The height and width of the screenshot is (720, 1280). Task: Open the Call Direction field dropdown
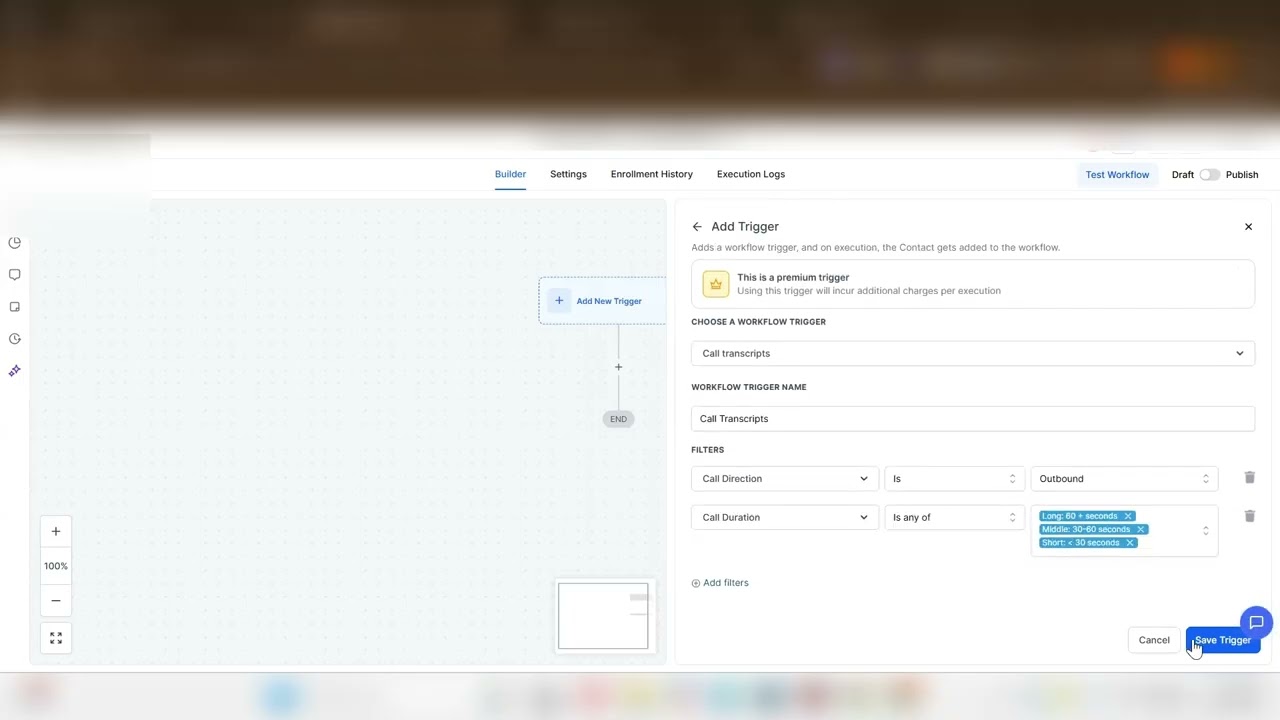pos(785,478)
